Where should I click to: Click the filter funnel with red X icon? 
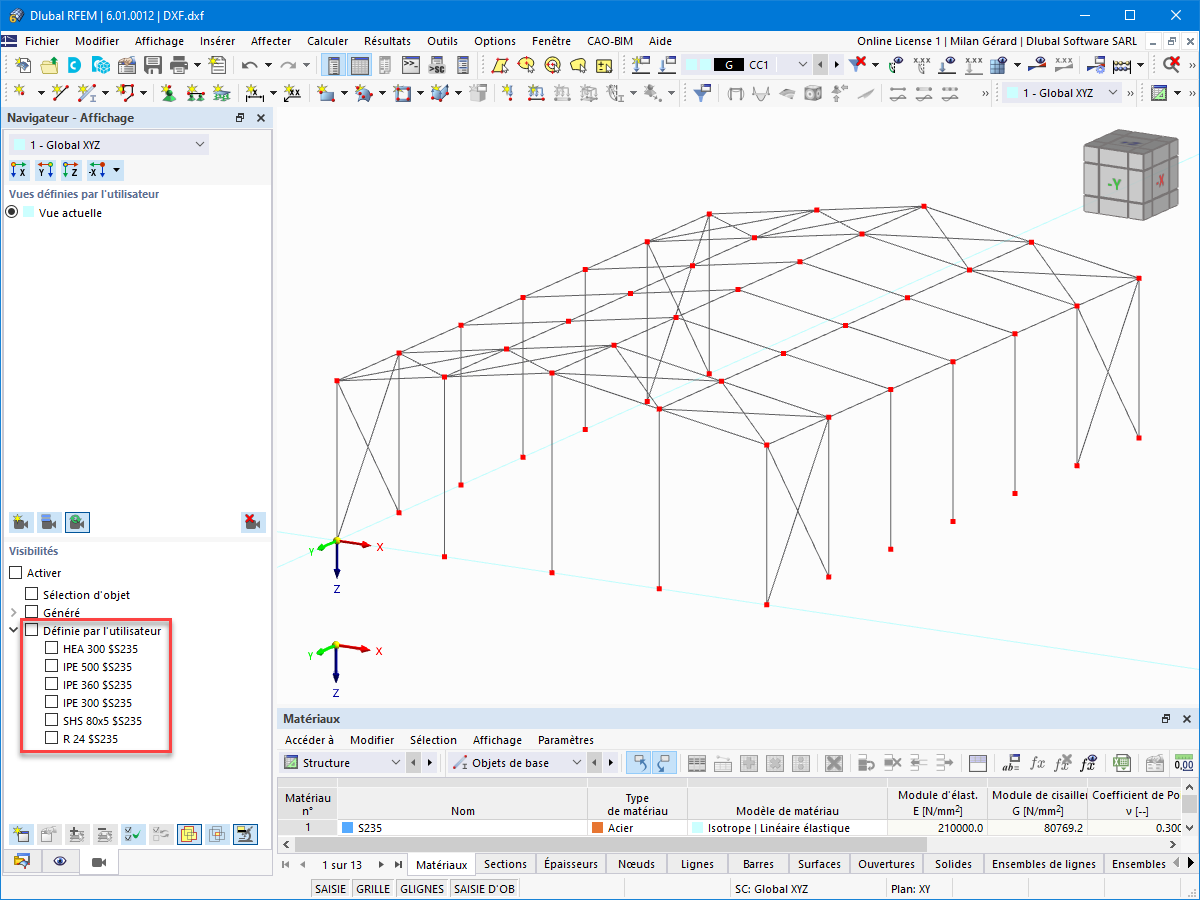(857, 65)
